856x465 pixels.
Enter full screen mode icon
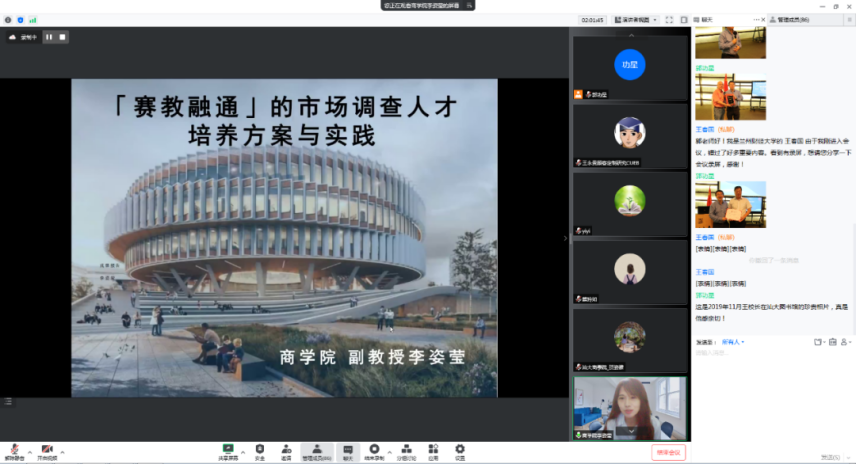click(671, 19)
